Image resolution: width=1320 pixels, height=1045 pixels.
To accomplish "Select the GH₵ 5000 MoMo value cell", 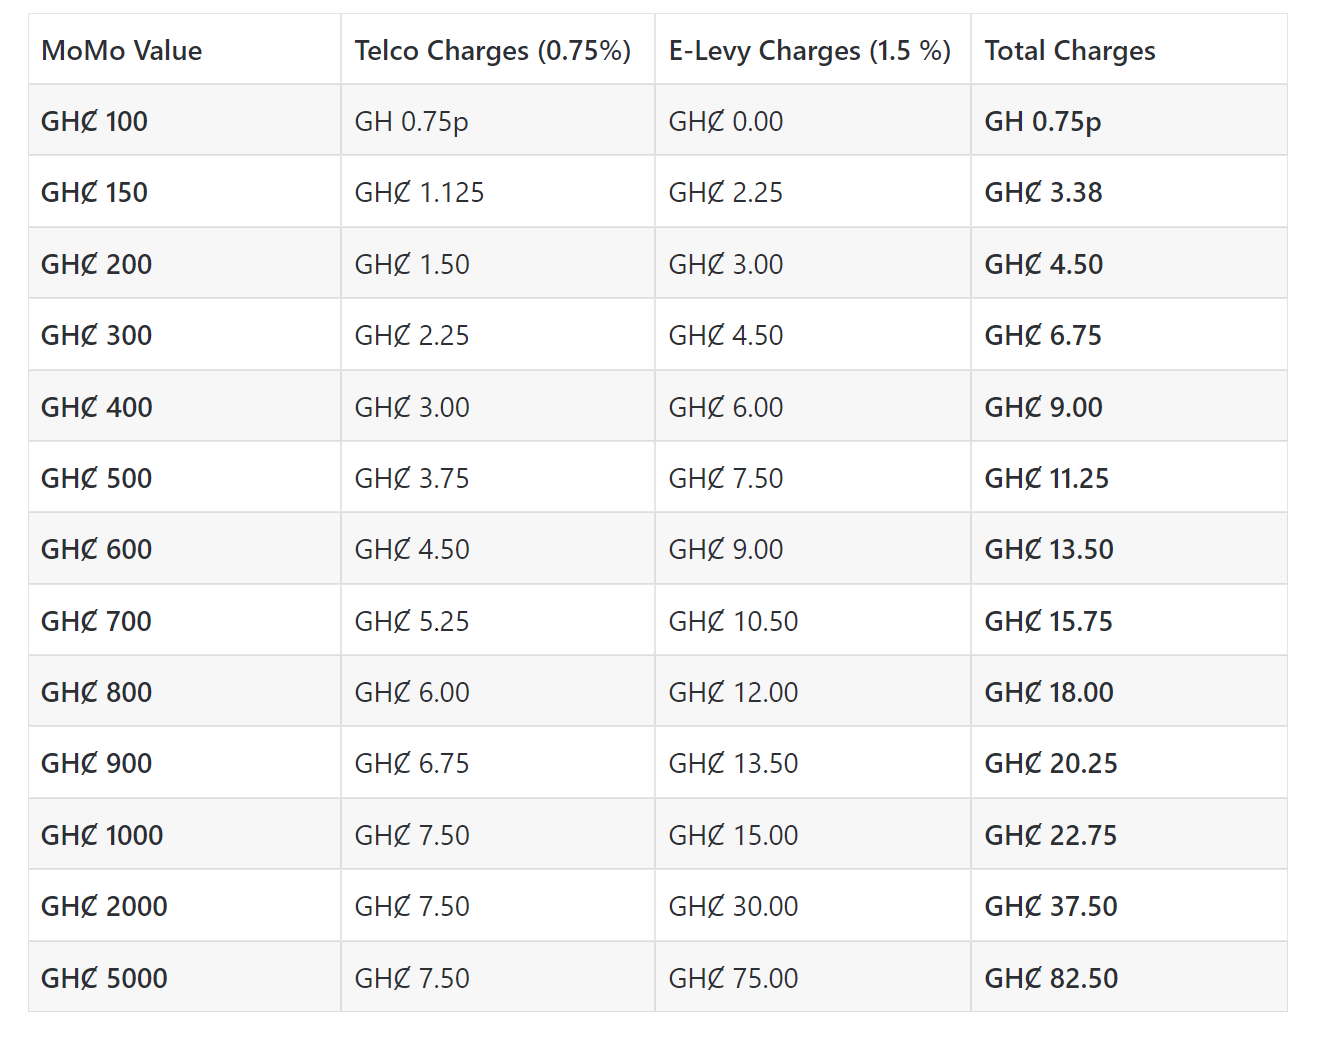I will point(104,979).
